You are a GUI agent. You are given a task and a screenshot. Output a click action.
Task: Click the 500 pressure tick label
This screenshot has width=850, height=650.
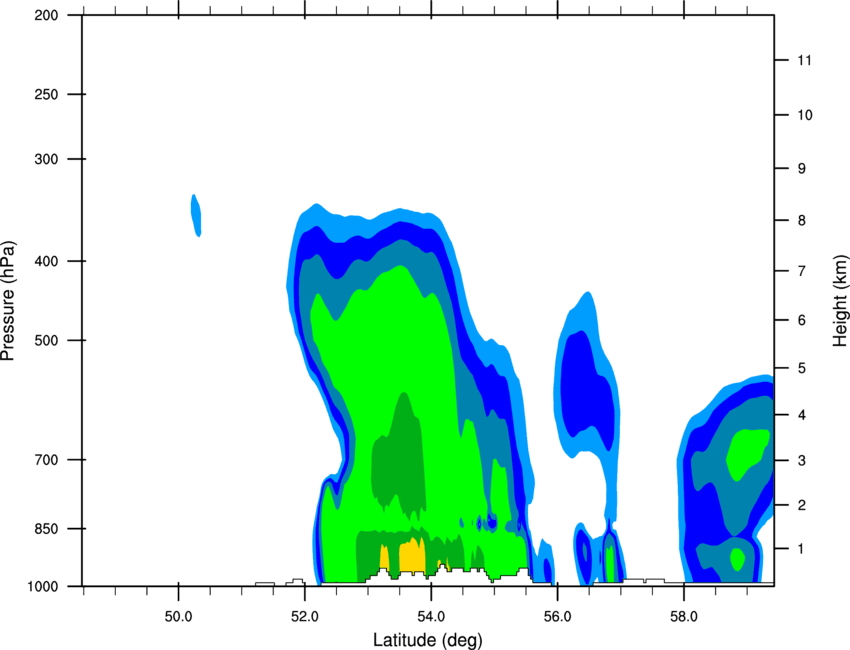(46, 340)
